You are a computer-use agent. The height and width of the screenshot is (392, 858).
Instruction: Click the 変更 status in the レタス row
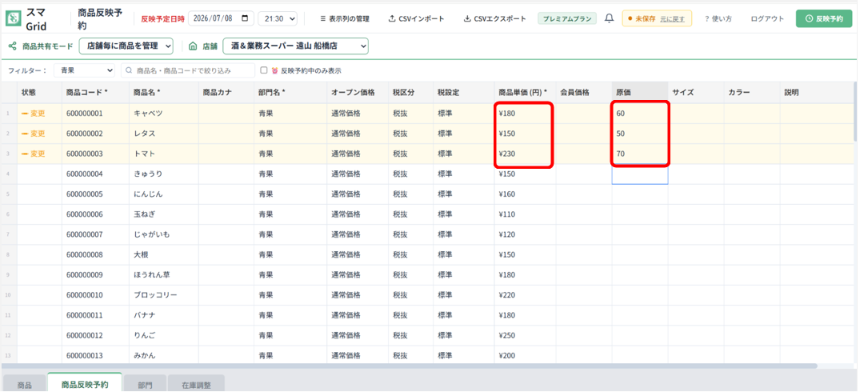tap(33, 134)
